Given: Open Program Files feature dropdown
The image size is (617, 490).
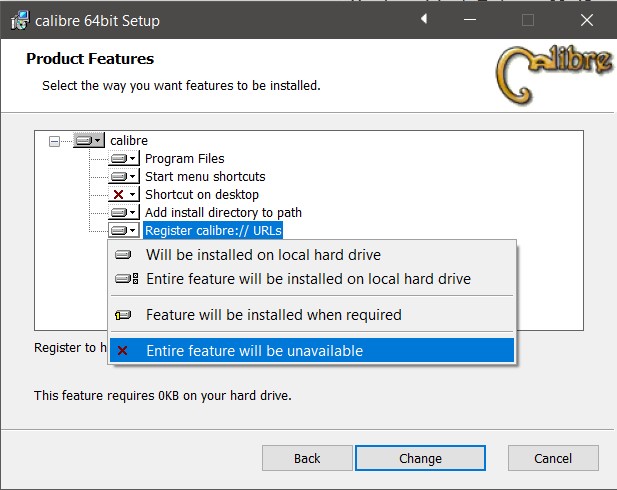Looking at the screenshot, I should (x=124, y=159).
